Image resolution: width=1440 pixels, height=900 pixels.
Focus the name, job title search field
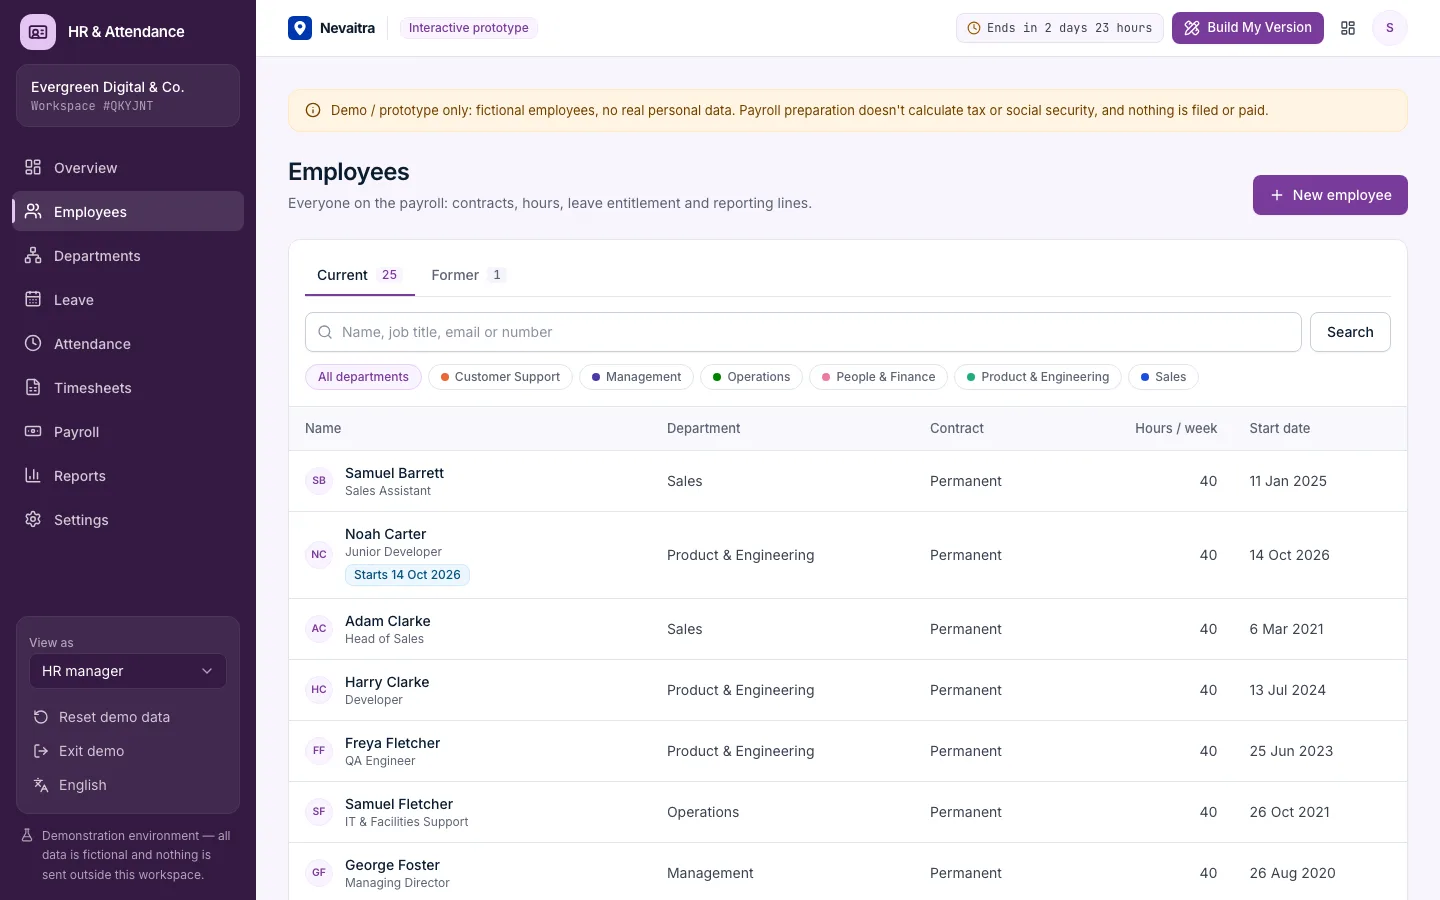803,332
